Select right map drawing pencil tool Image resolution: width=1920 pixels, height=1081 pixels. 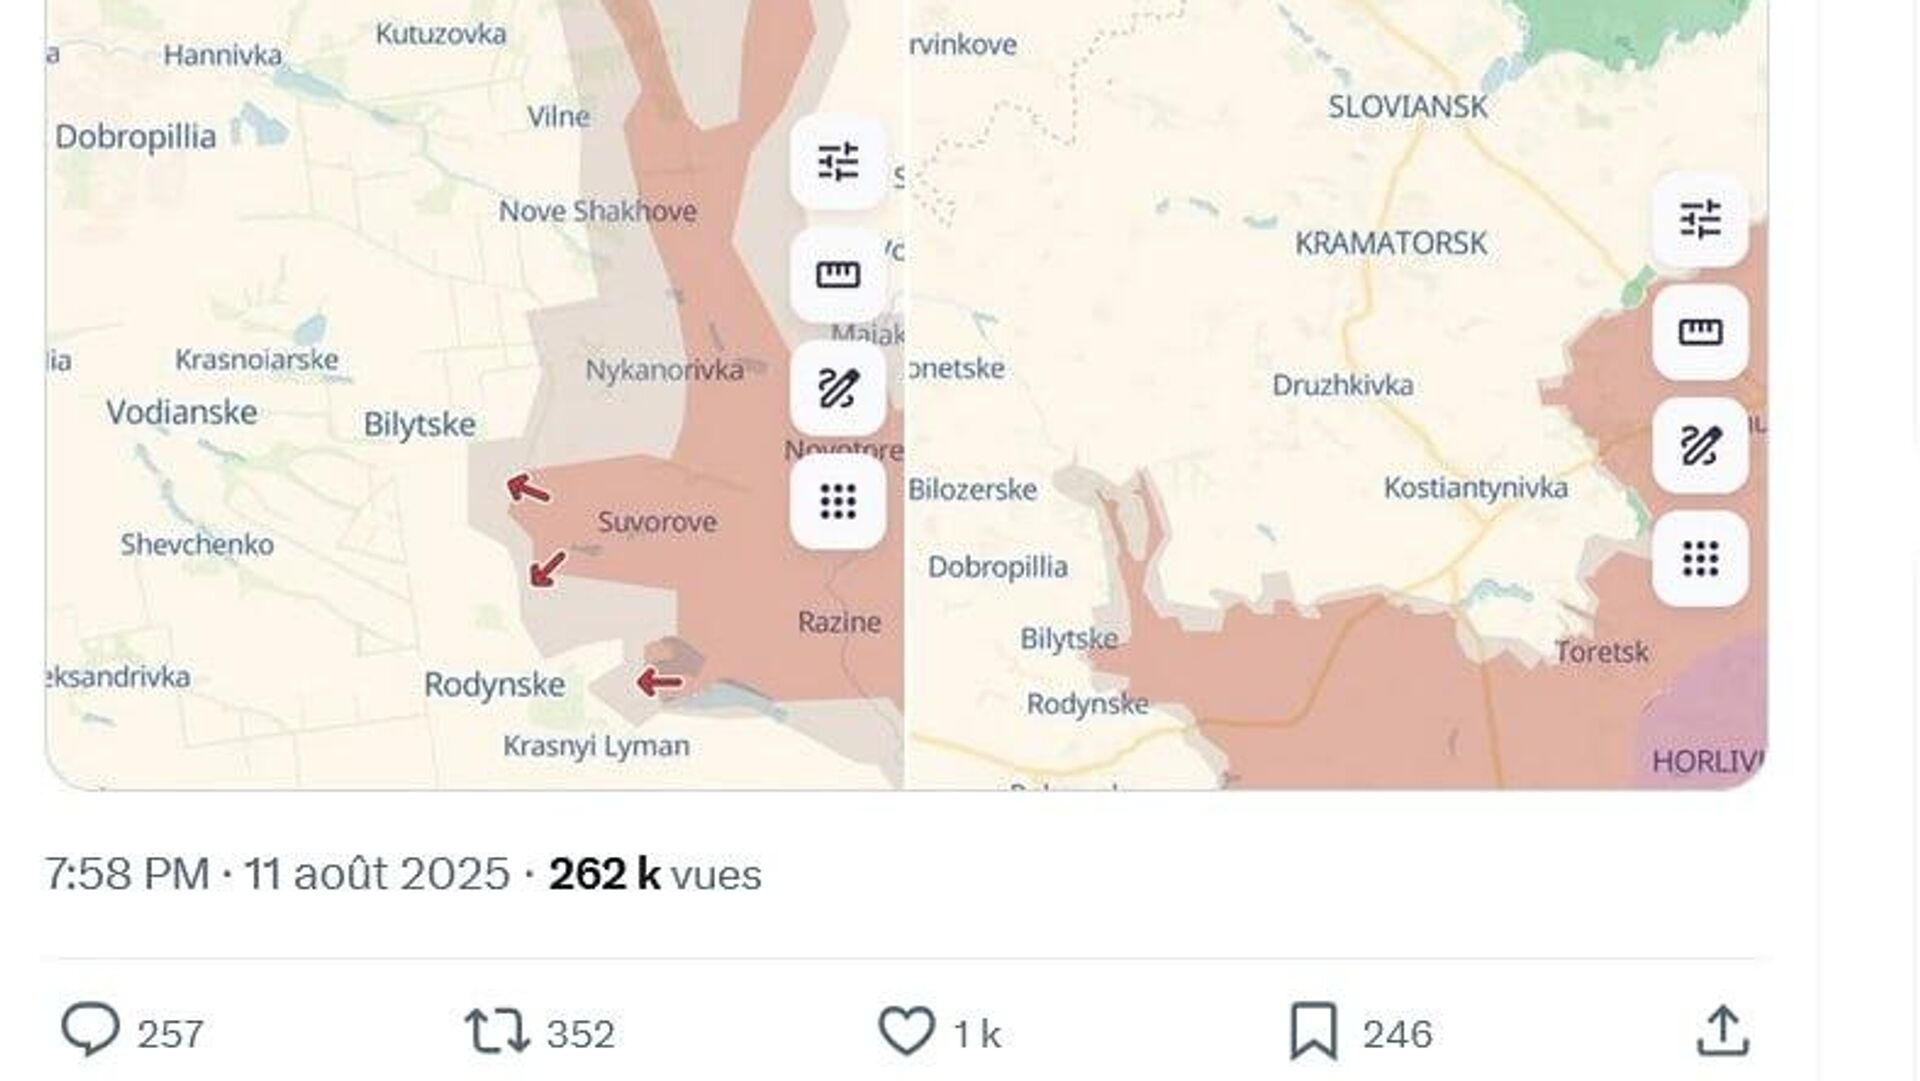coord(1700,445)
